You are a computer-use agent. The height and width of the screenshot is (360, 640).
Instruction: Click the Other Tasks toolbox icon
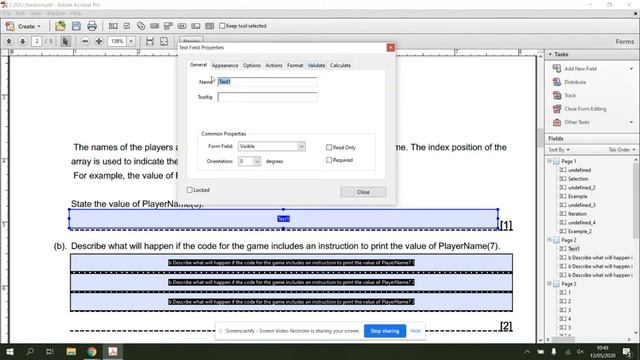point(557,122)
